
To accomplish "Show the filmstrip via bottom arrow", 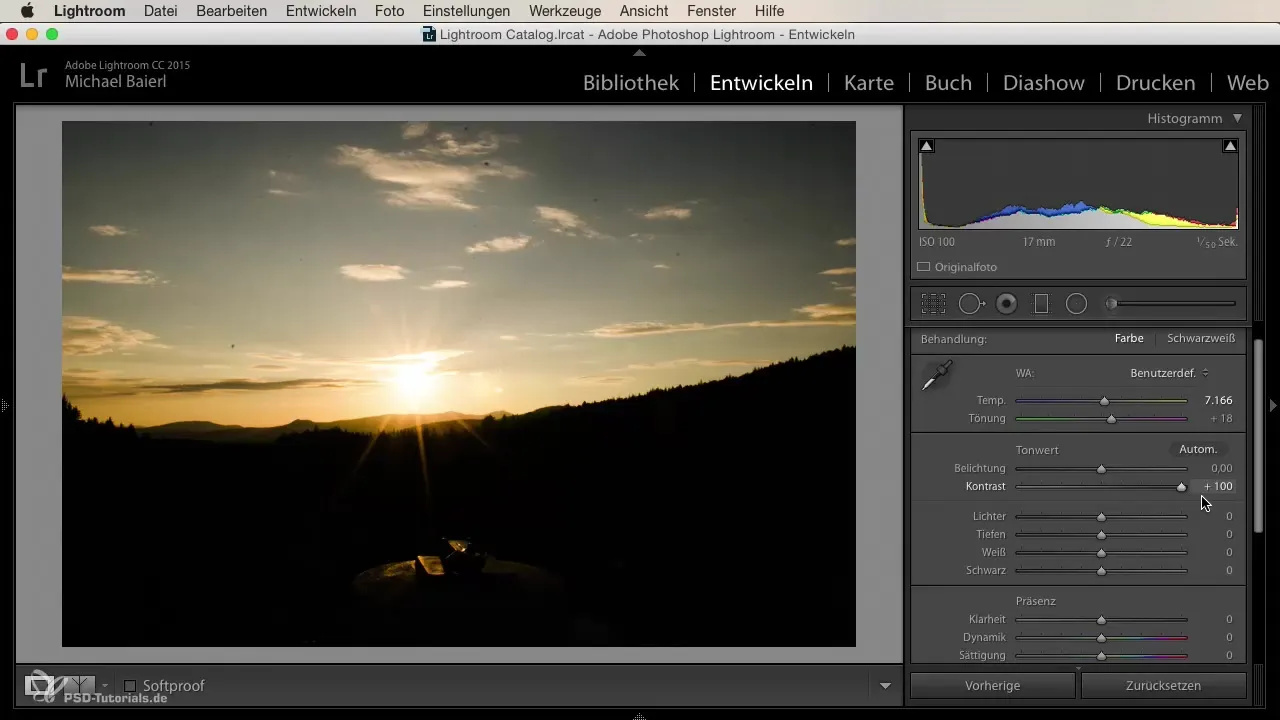I will pyautogui.click(x=640, y=716).
